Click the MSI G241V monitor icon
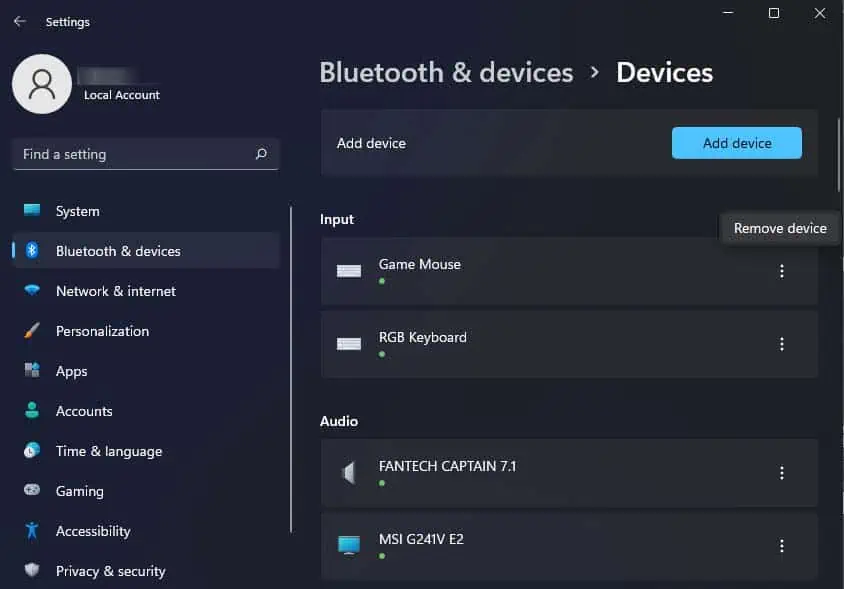This screenshot has height=589, width=844. (x=348, y=545)
